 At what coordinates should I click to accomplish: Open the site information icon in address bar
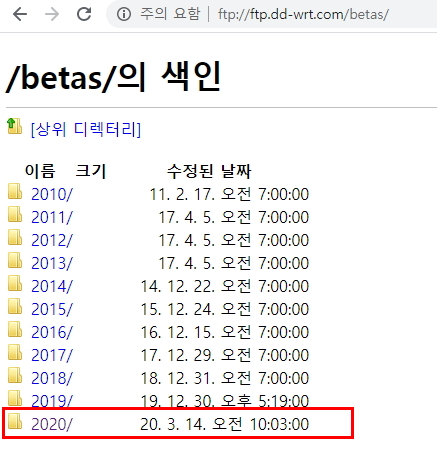click(124, 14)
